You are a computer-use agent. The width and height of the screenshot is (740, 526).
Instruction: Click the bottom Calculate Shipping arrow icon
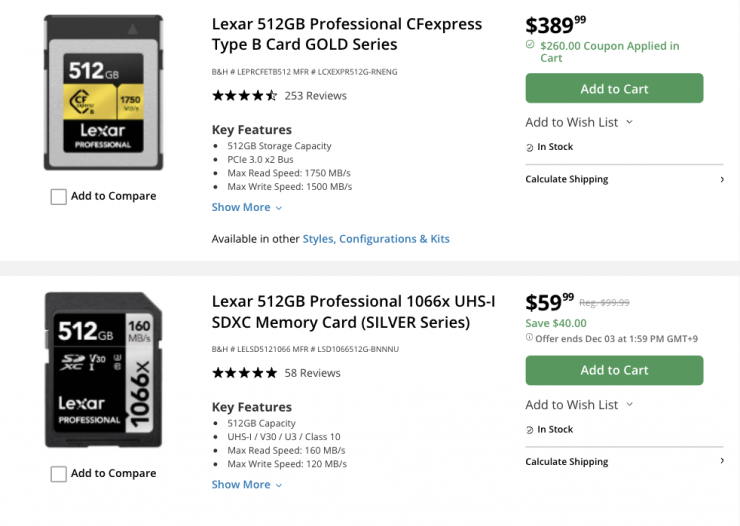click(722, 461)
